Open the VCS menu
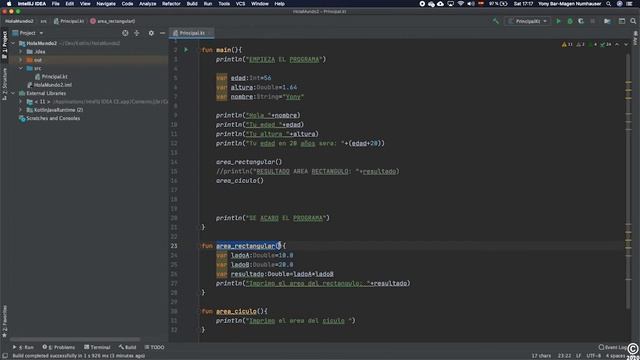This screenshot has width=640, height=360. pos(240,4)
